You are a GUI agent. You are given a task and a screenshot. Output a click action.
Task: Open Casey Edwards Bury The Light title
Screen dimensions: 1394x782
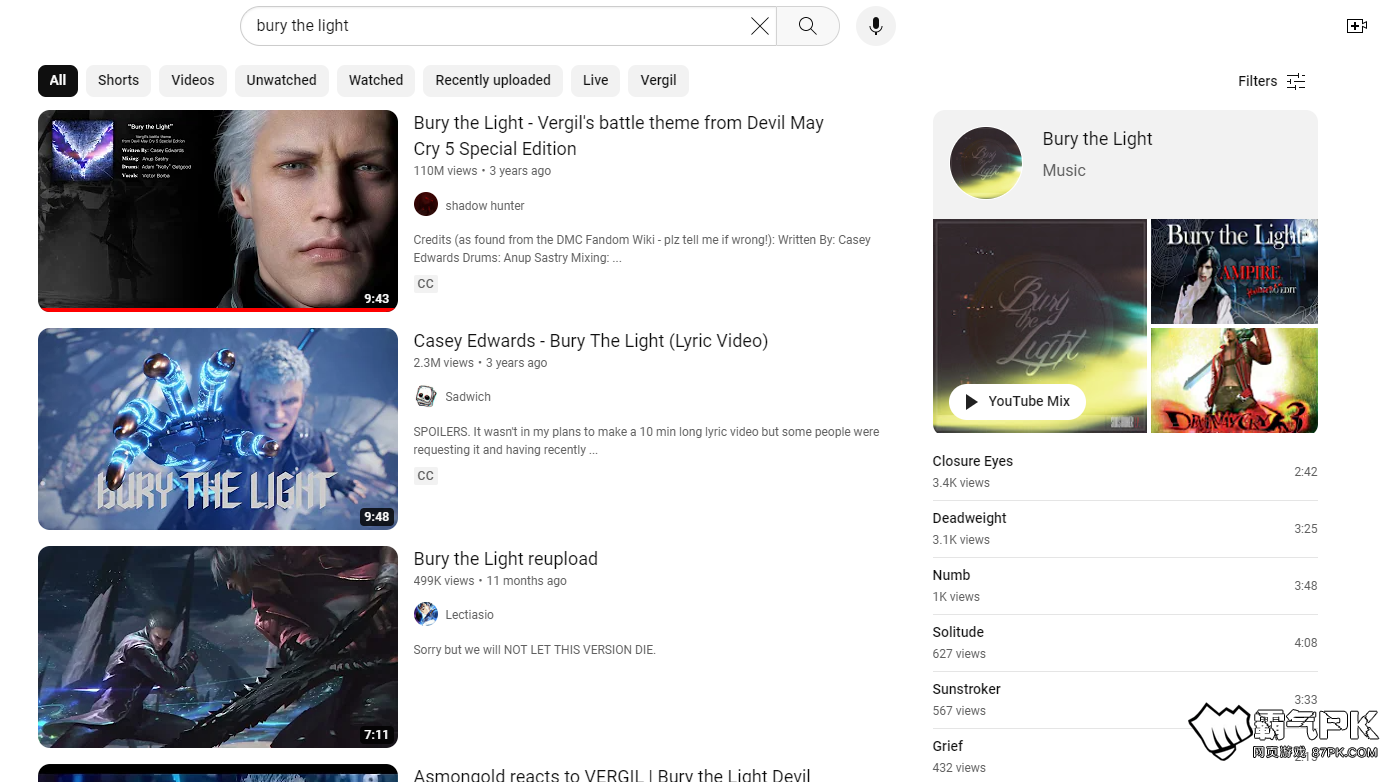[x=591, y=341]
